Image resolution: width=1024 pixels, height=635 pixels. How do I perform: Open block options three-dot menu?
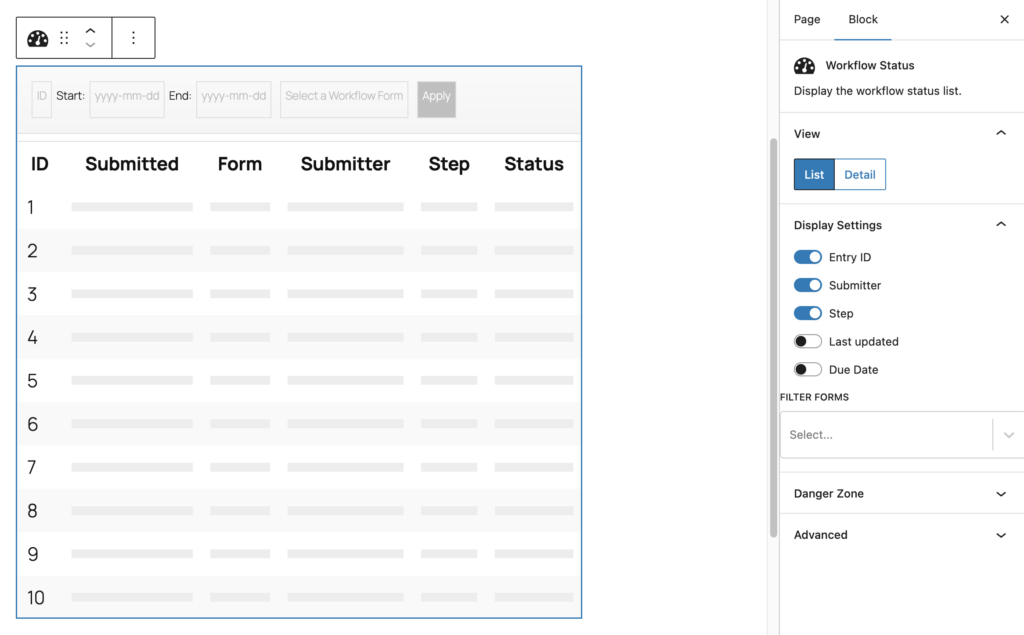tap(133, 38)
